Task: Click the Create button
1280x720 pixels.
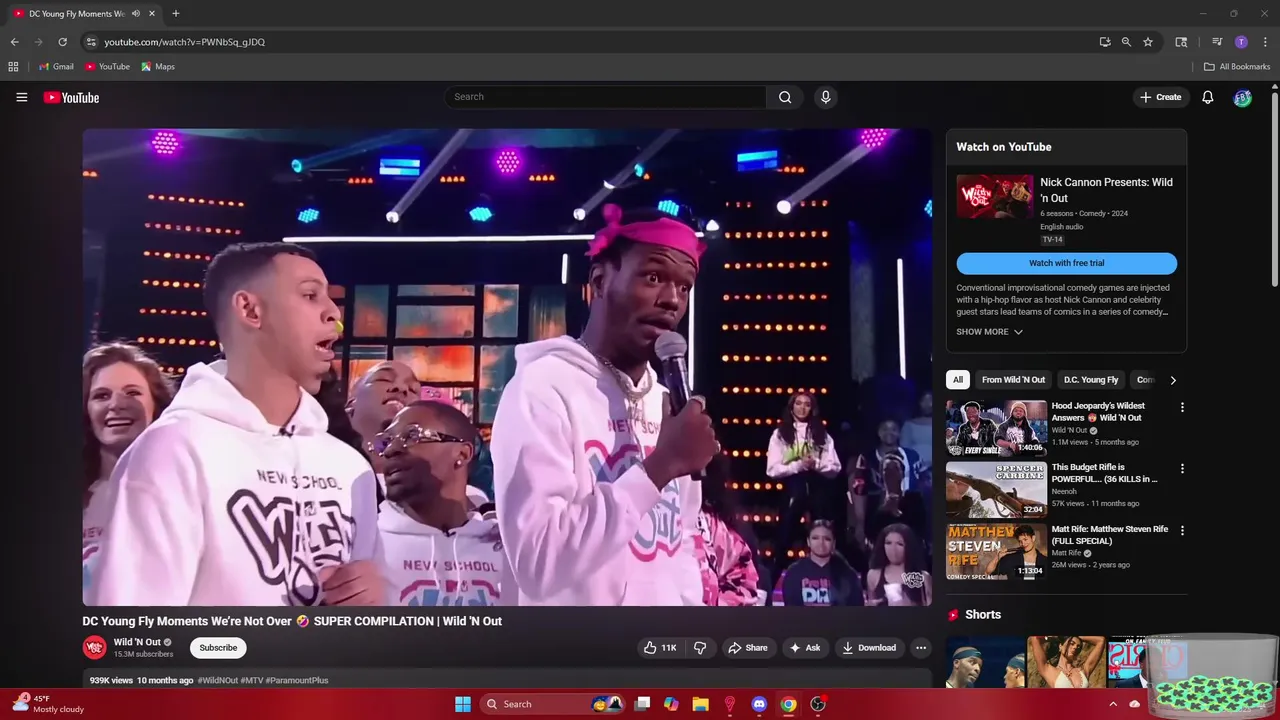Action: 1160,97
